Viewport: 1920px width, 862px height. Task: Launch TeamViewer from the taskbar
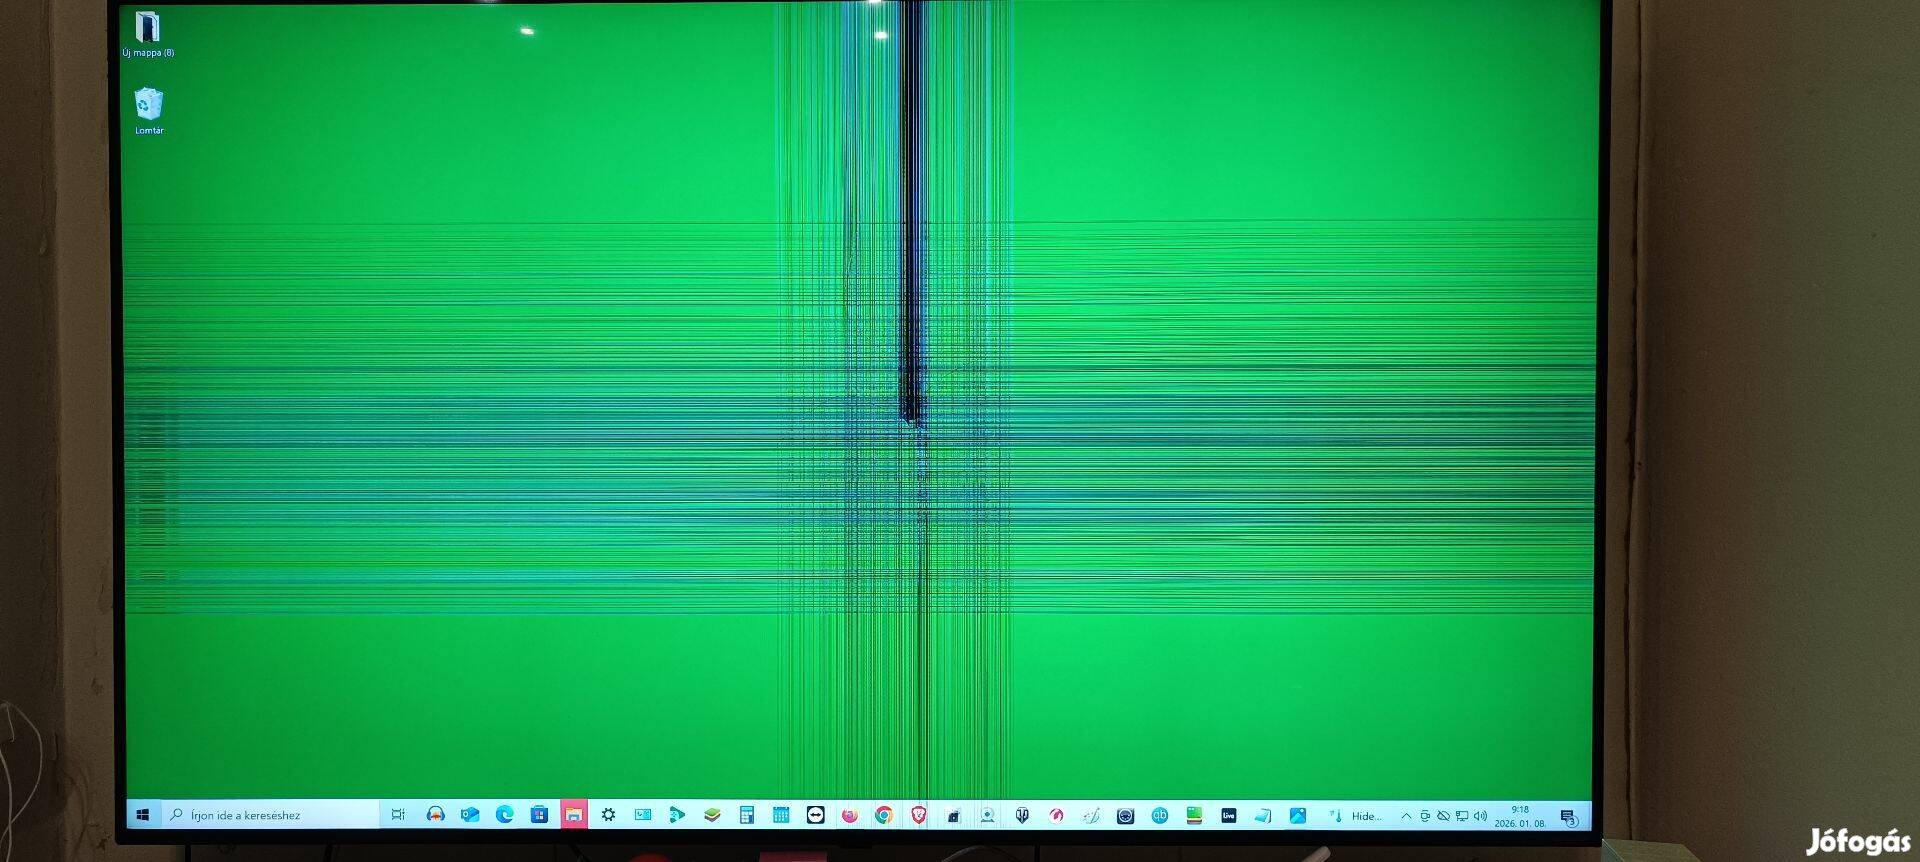click(x=816, y=815)
